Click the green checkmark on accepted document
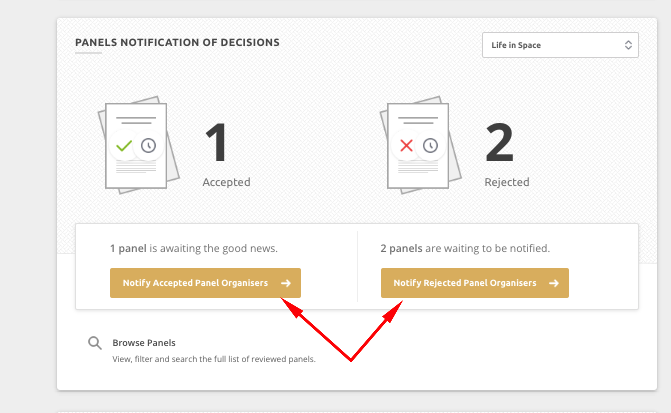Screen dimensions: 671x413 tap(124, 146)
